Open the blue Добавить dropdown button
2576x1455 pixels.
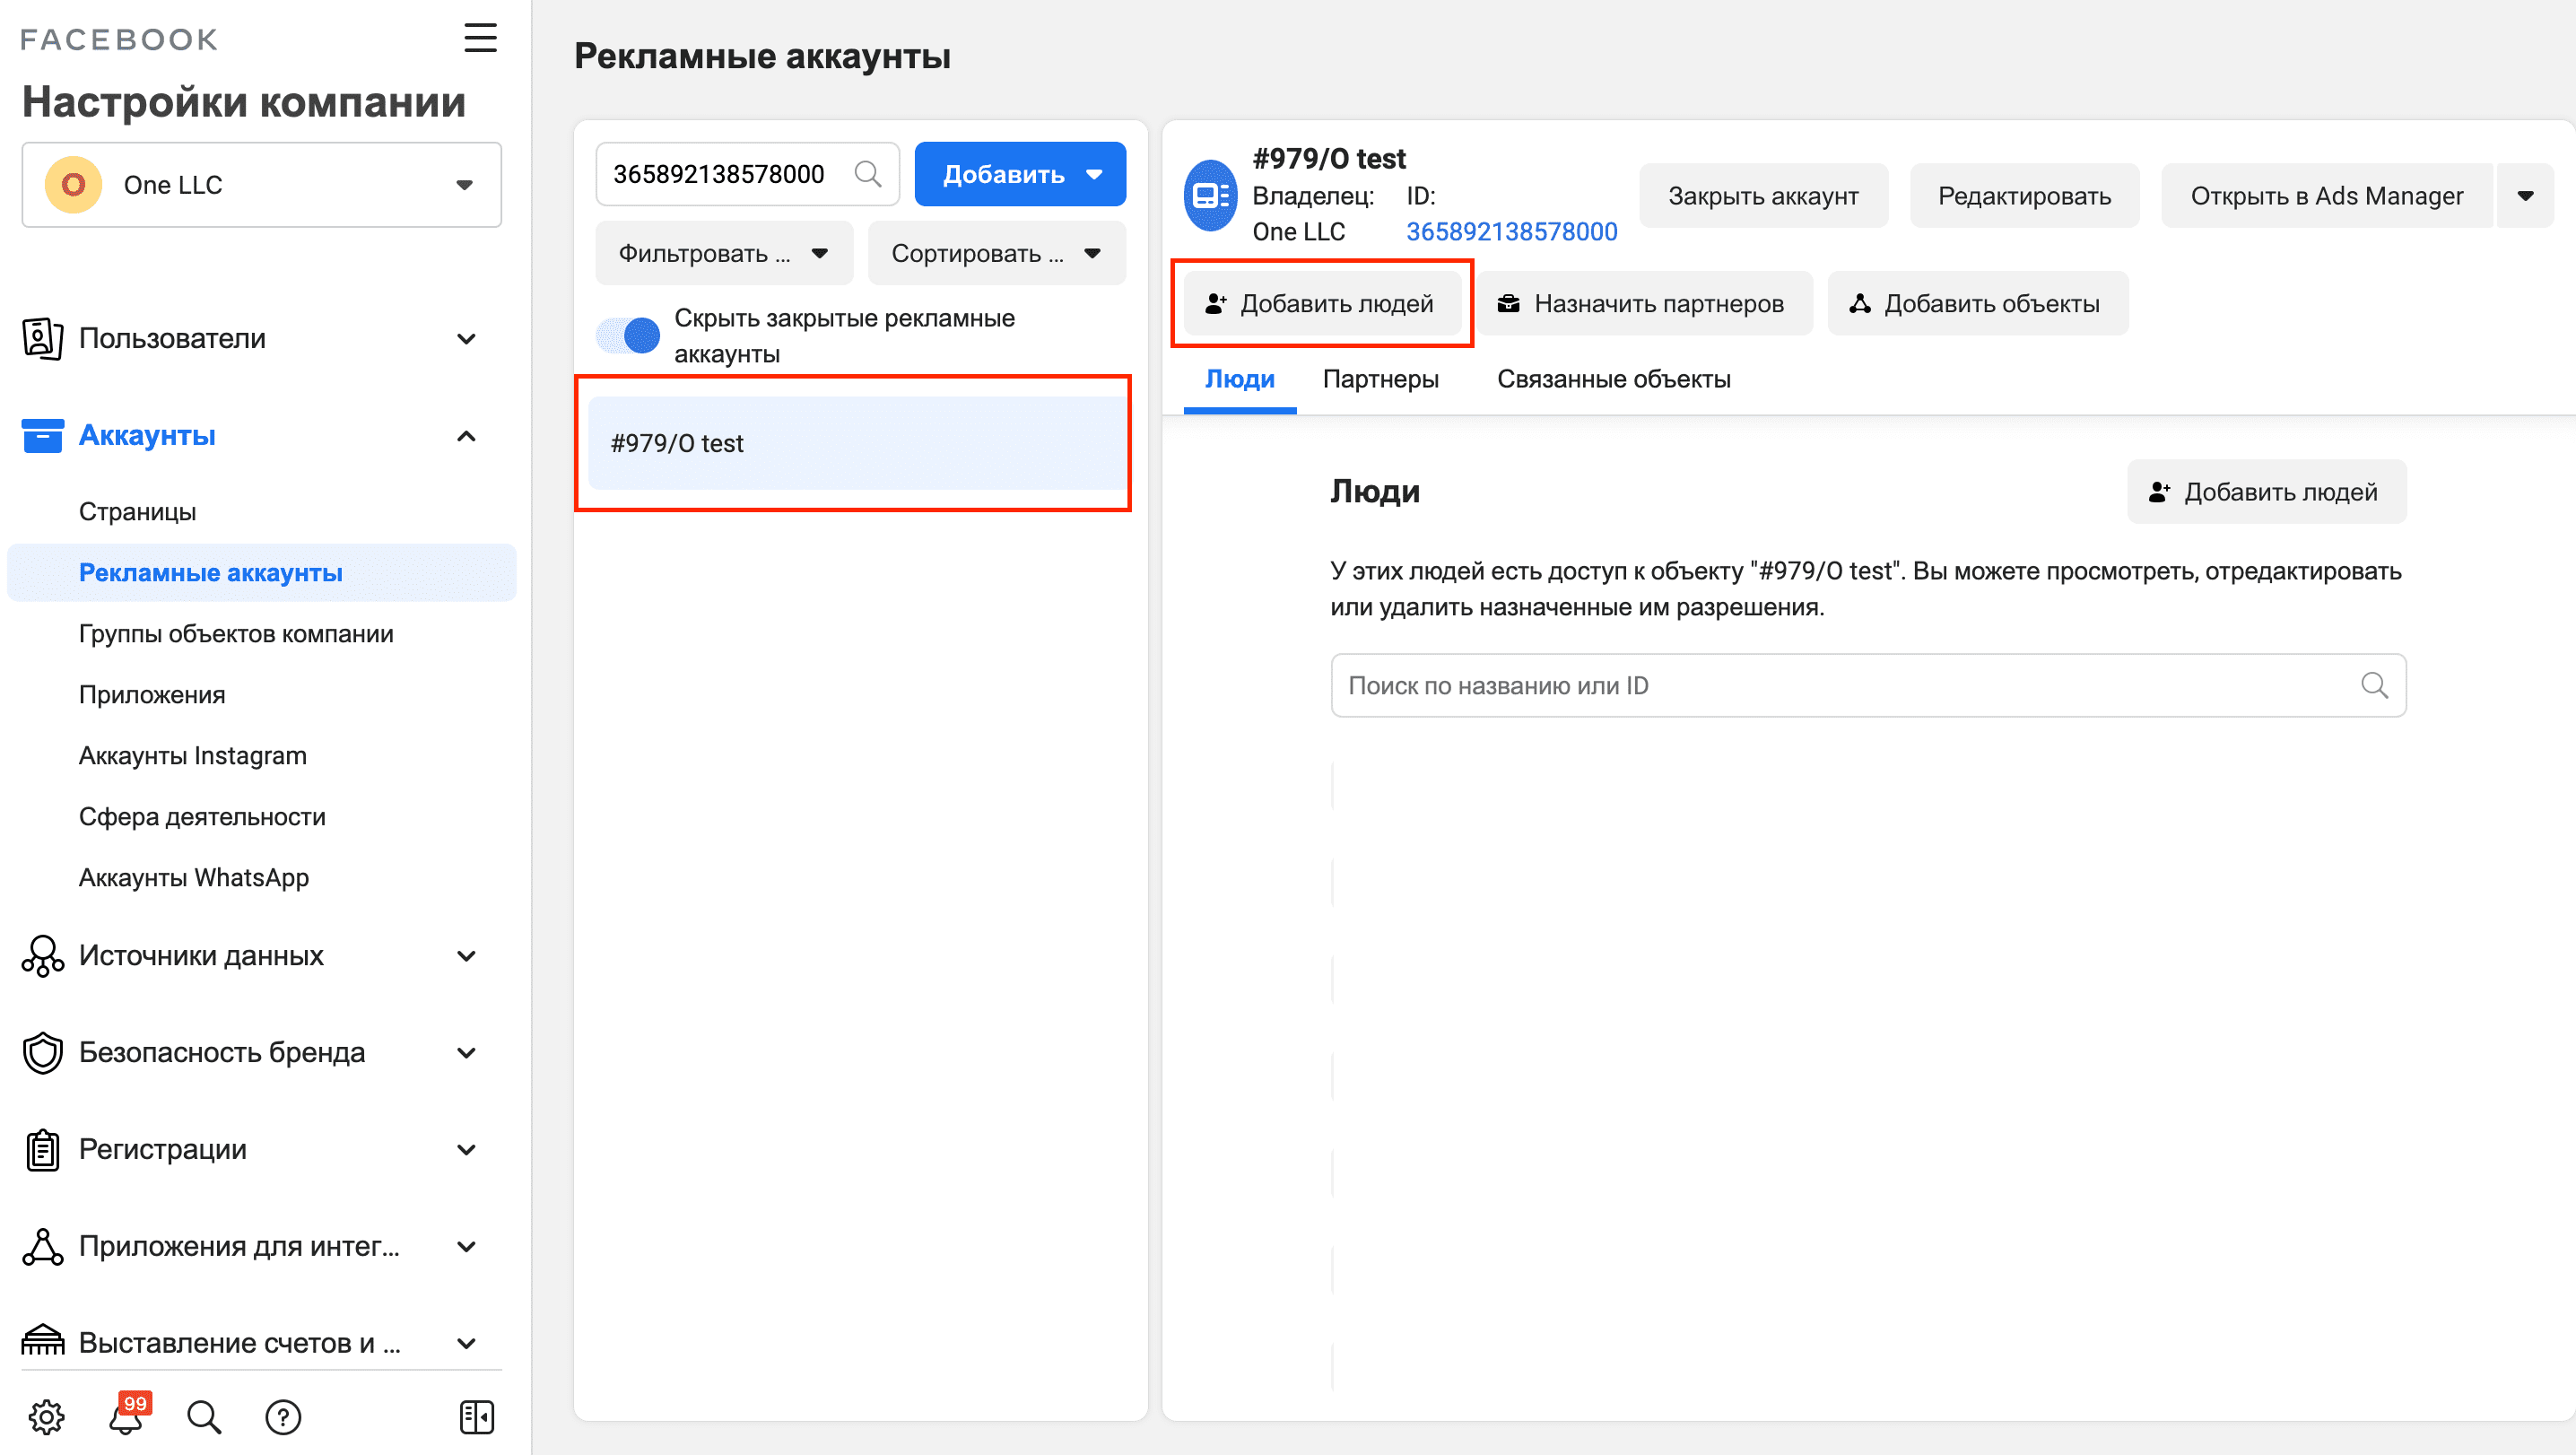click(x=1020, y=174)
